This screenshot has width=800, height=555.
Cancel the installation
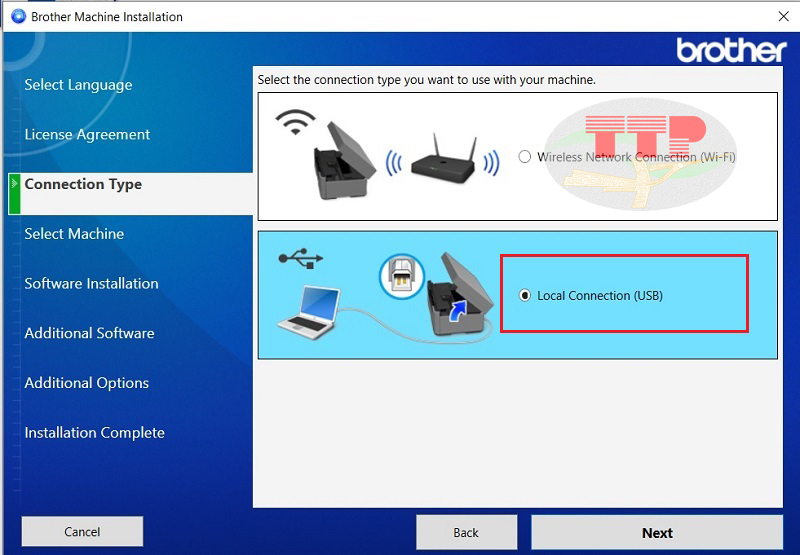click(82, 532)
